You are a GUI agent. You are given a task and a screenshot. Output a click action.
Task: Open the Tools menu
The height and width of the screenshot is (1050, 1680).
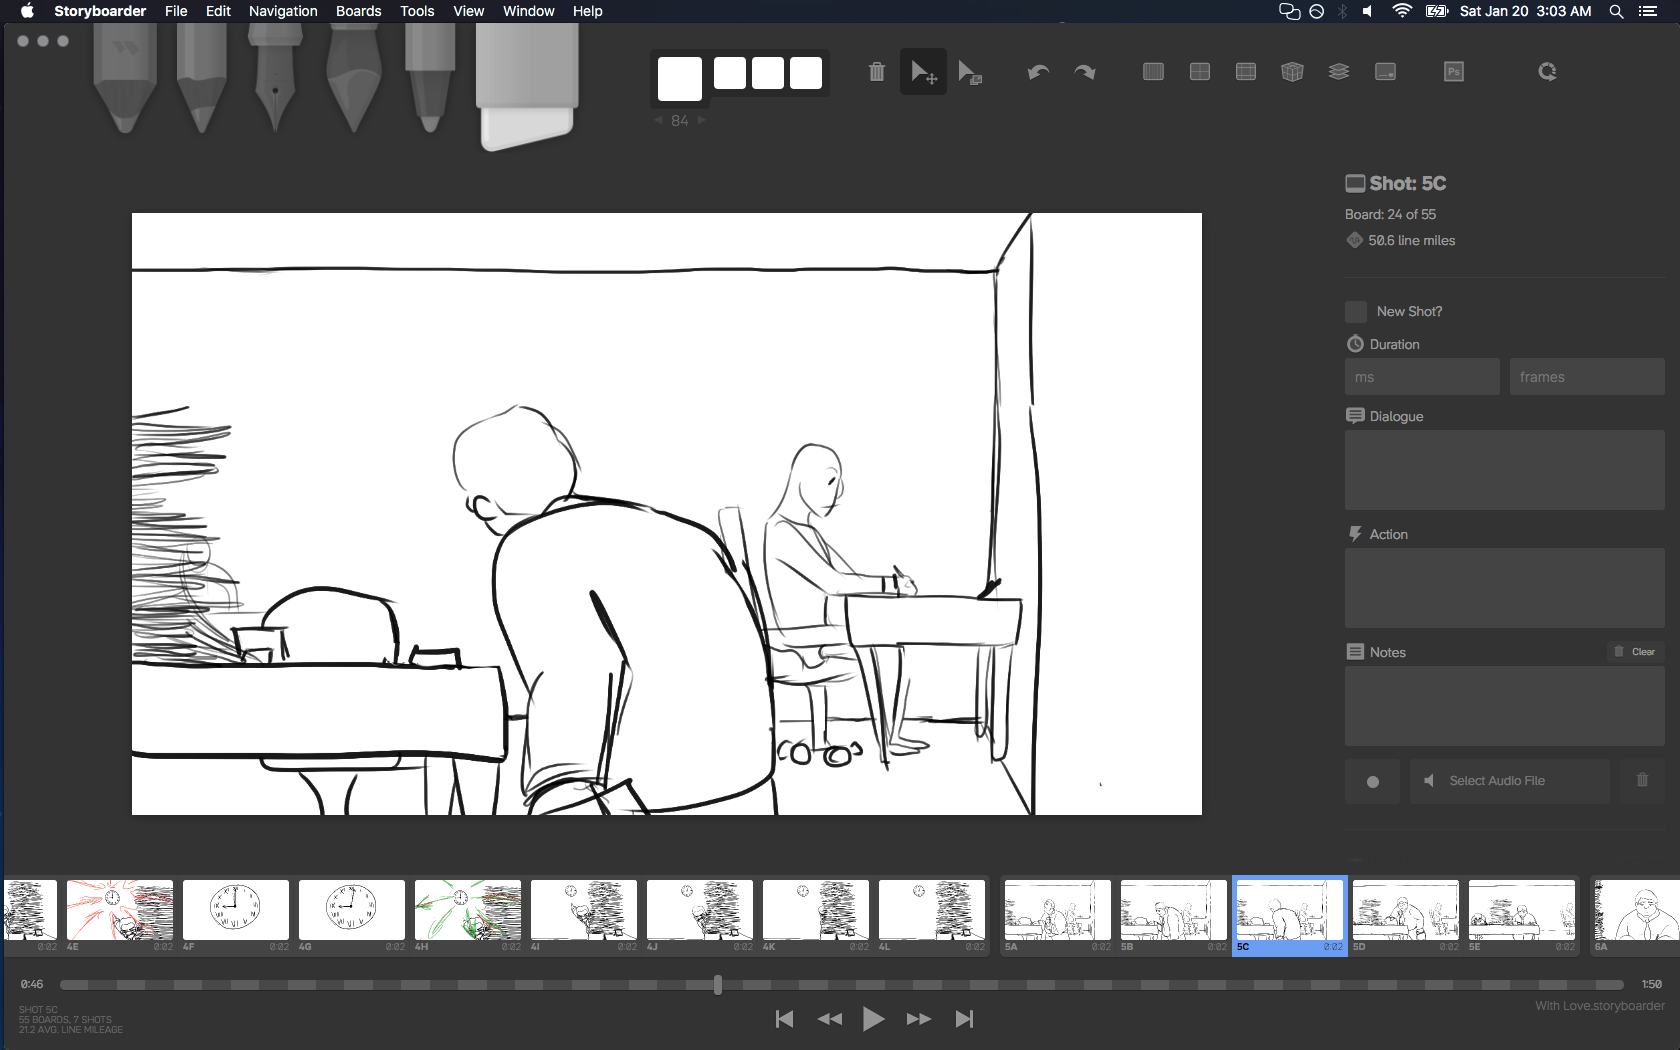(417, 11)
